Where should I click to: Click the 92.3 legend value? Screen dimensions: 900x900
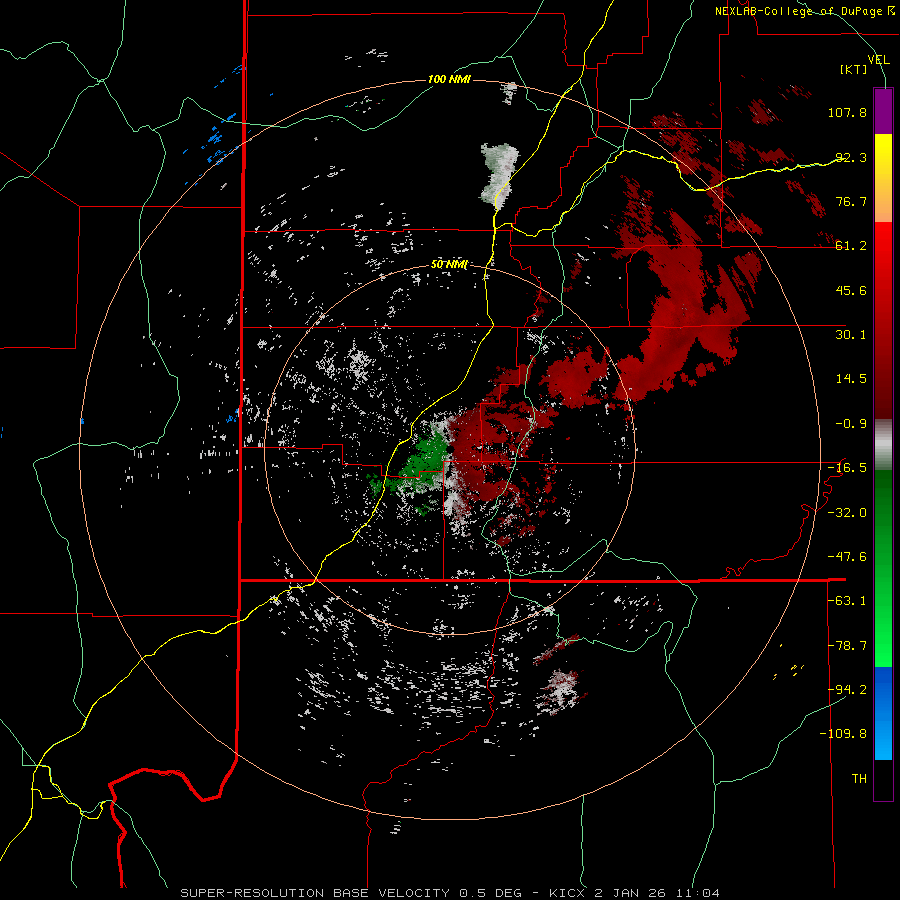click(x=851, y=157)
